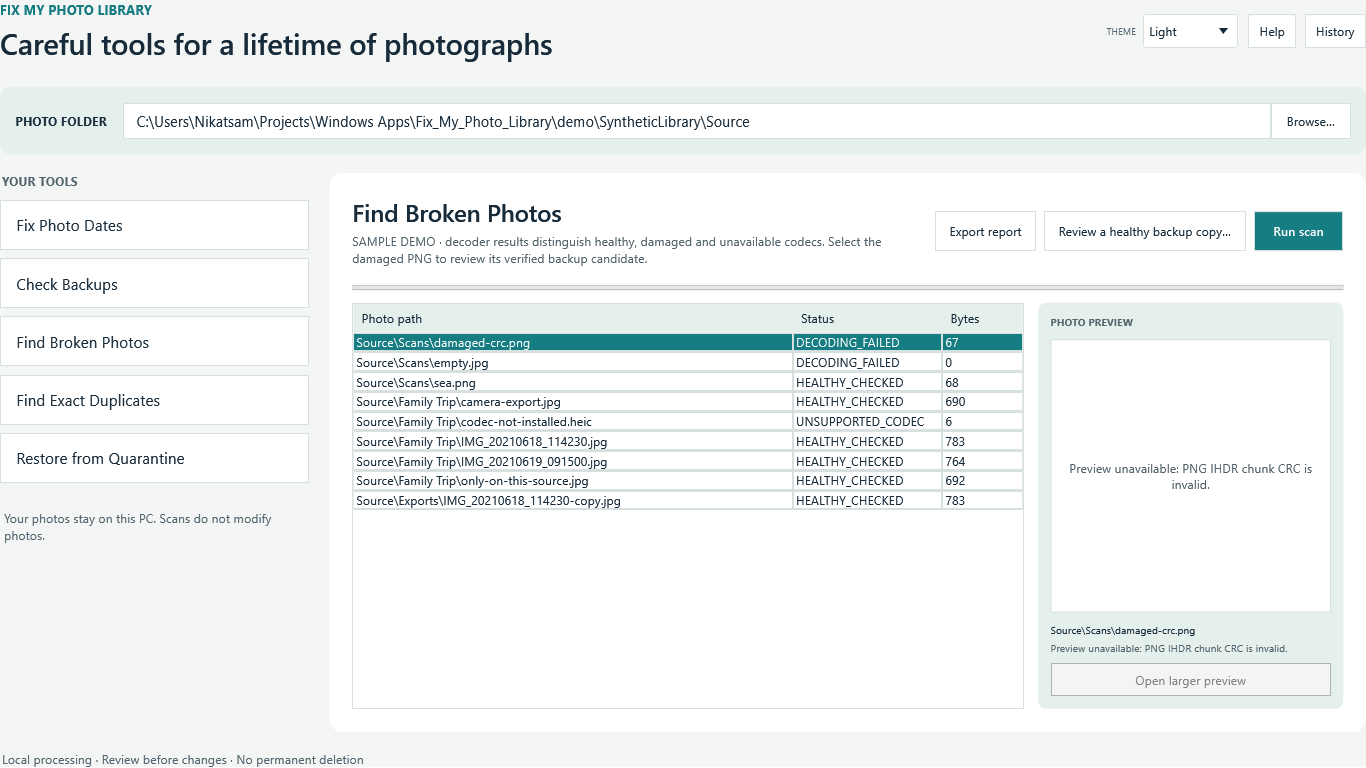Click the UNSUPPORTED_CODEC status cell
This screenshot has width=1366, height=768.
(x=867, y=422)
